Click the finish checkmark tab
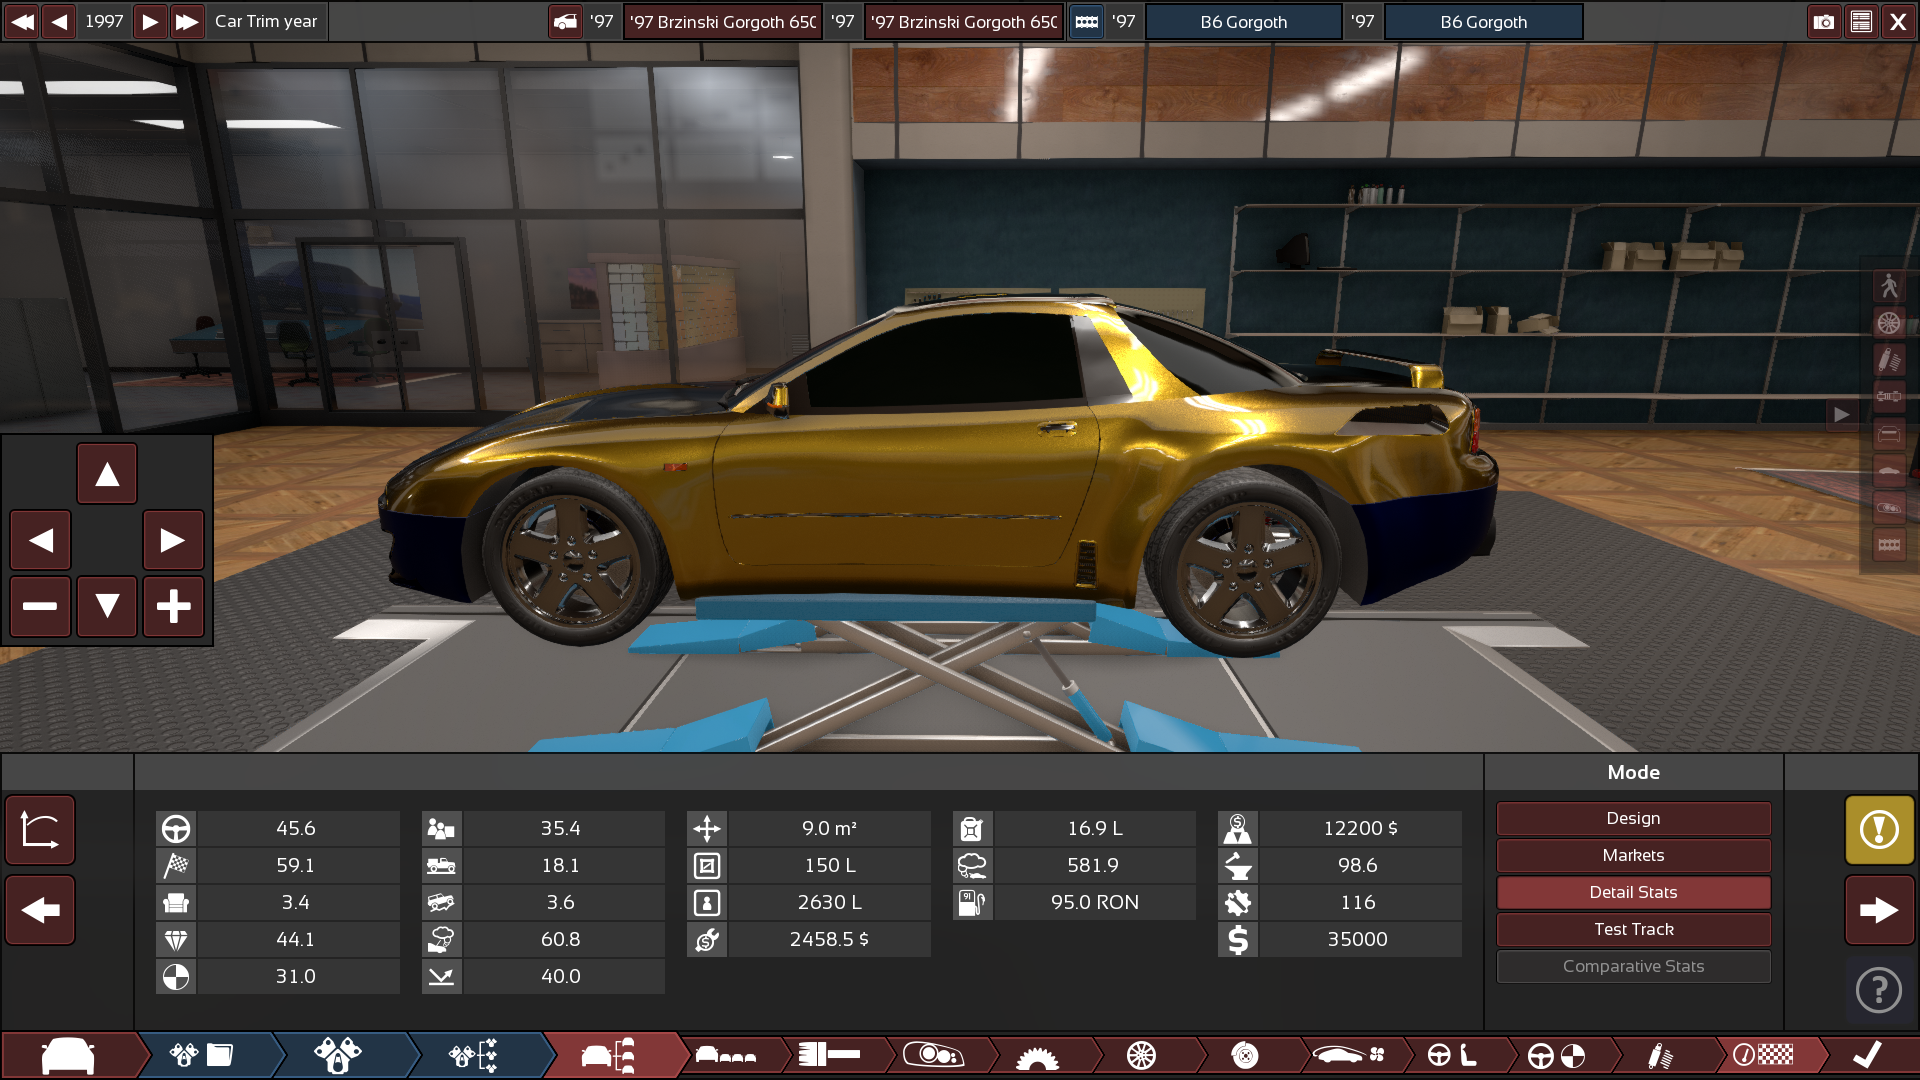The image size is (1920, 1080). click(1868, 1055)
